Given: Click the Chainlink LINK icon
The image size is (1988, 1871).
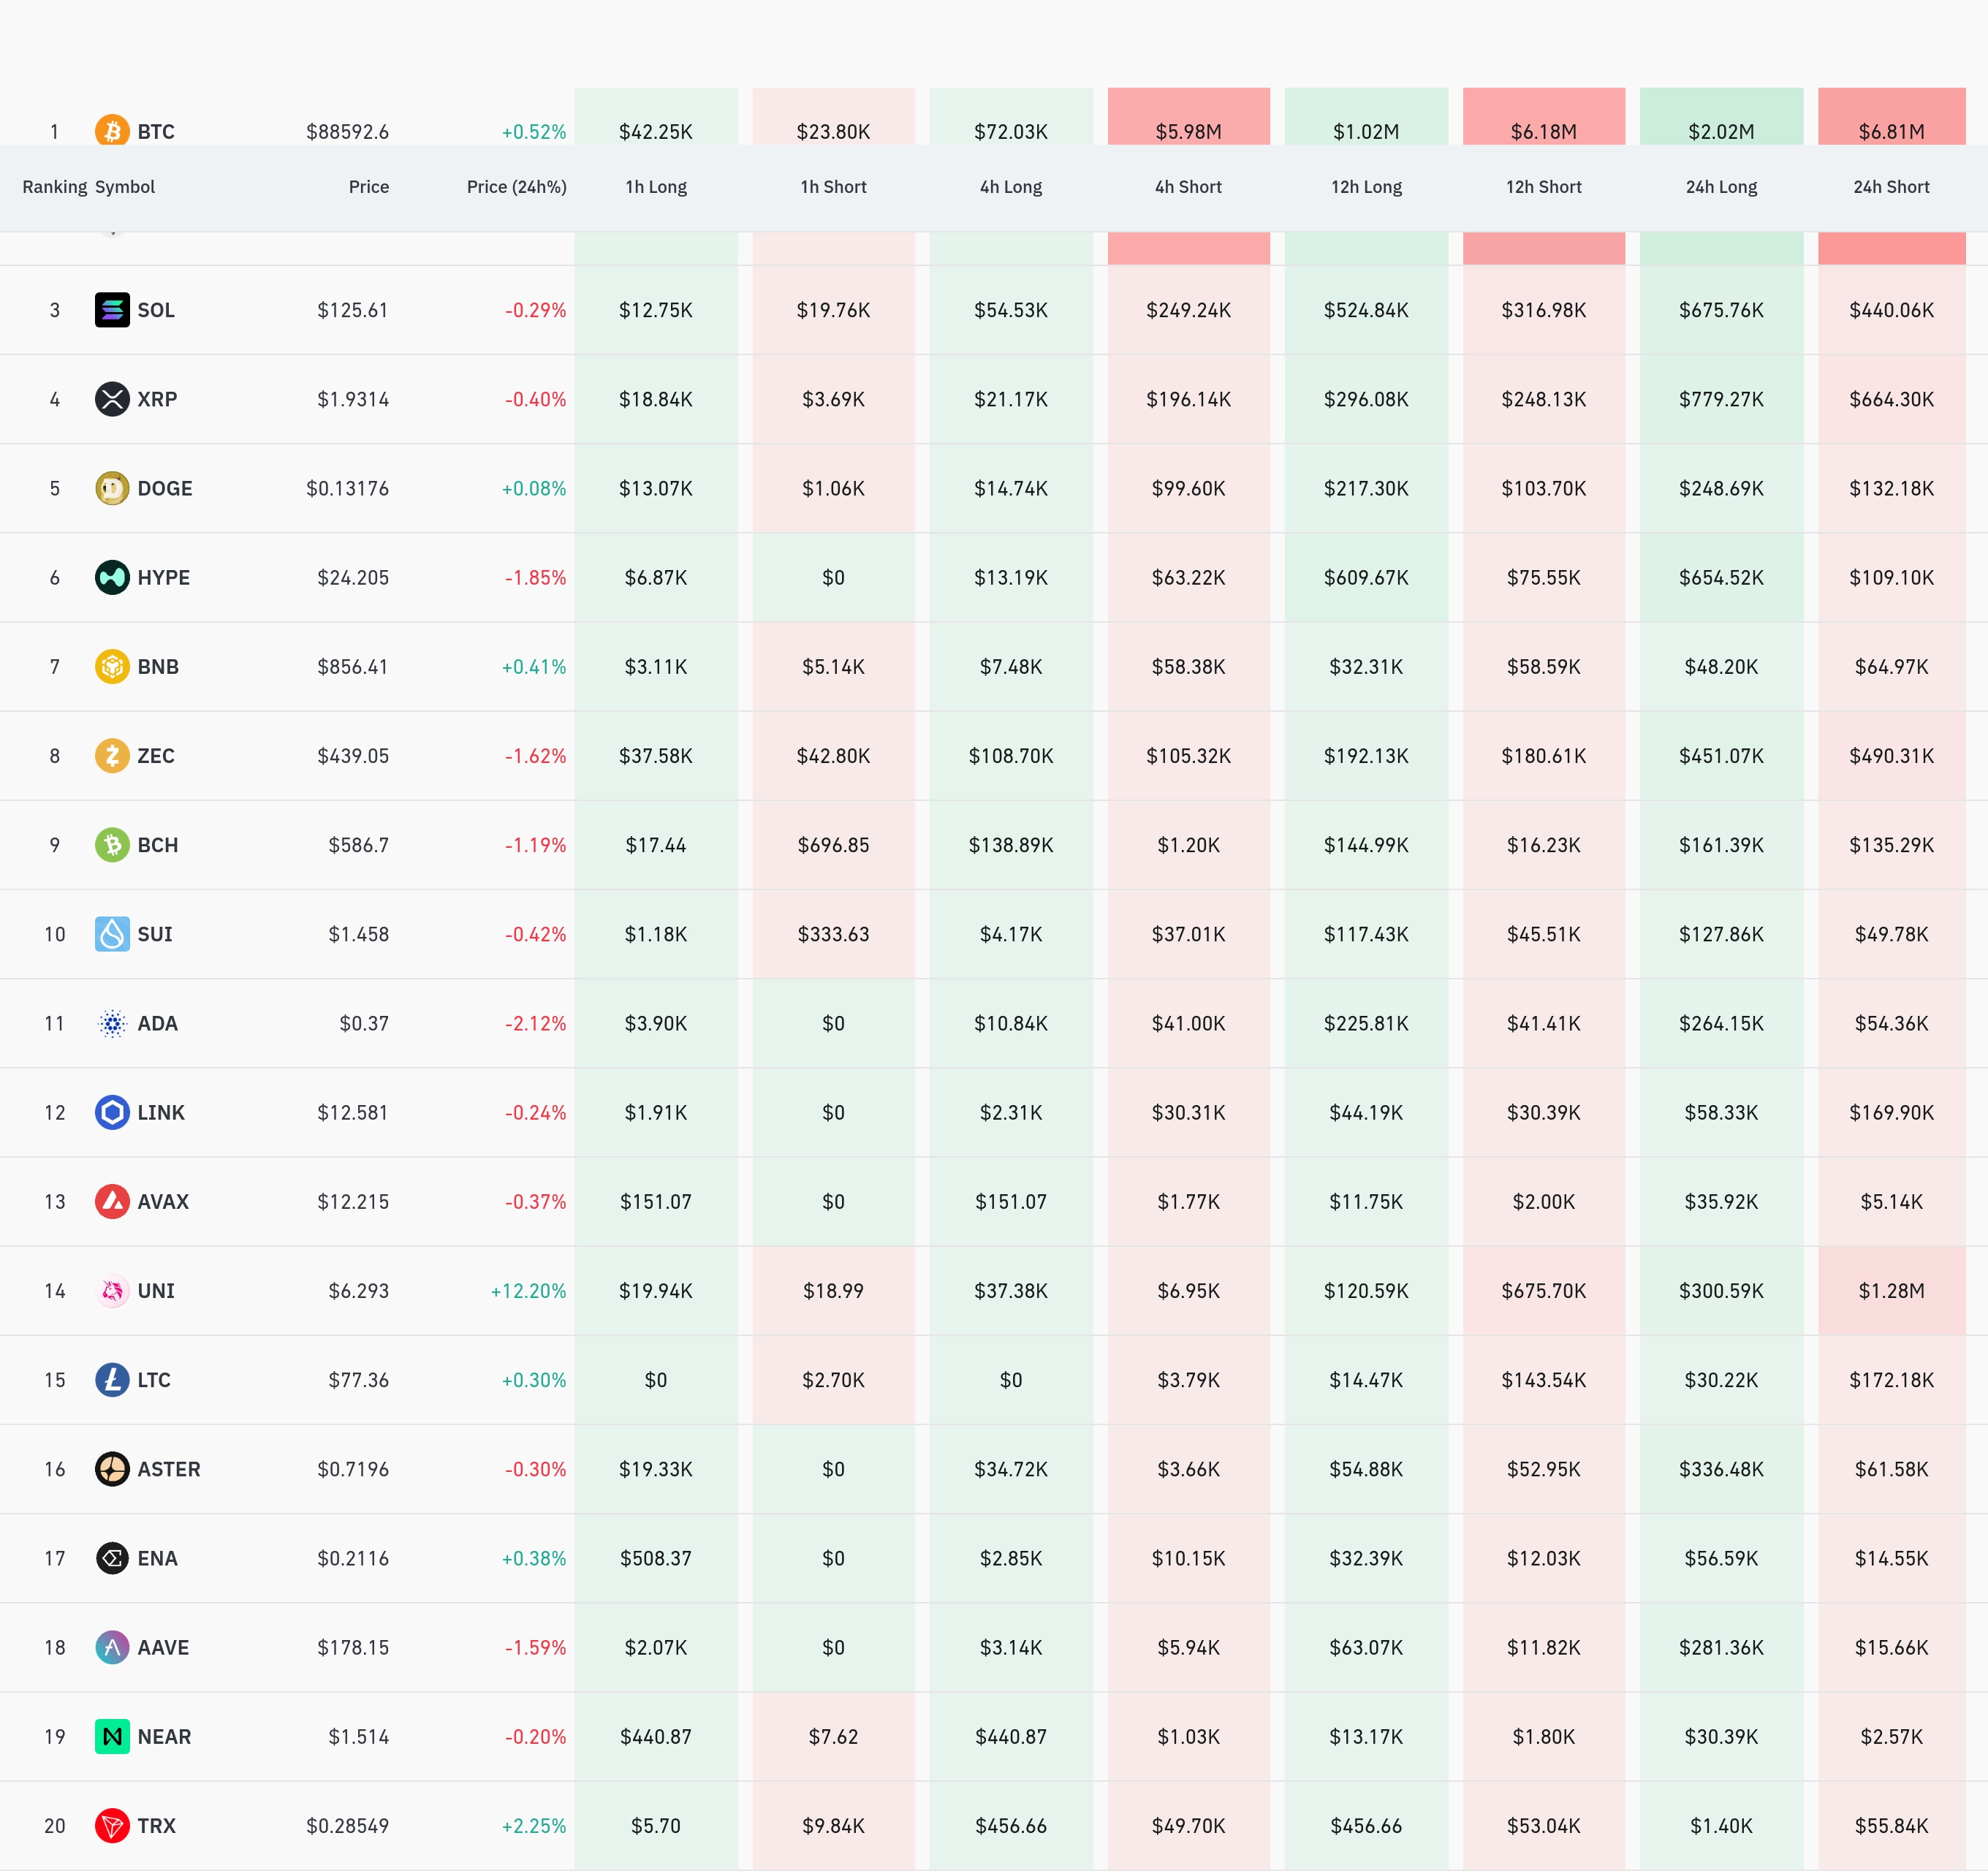Looking at the screenshot, I should point(112,1113).
